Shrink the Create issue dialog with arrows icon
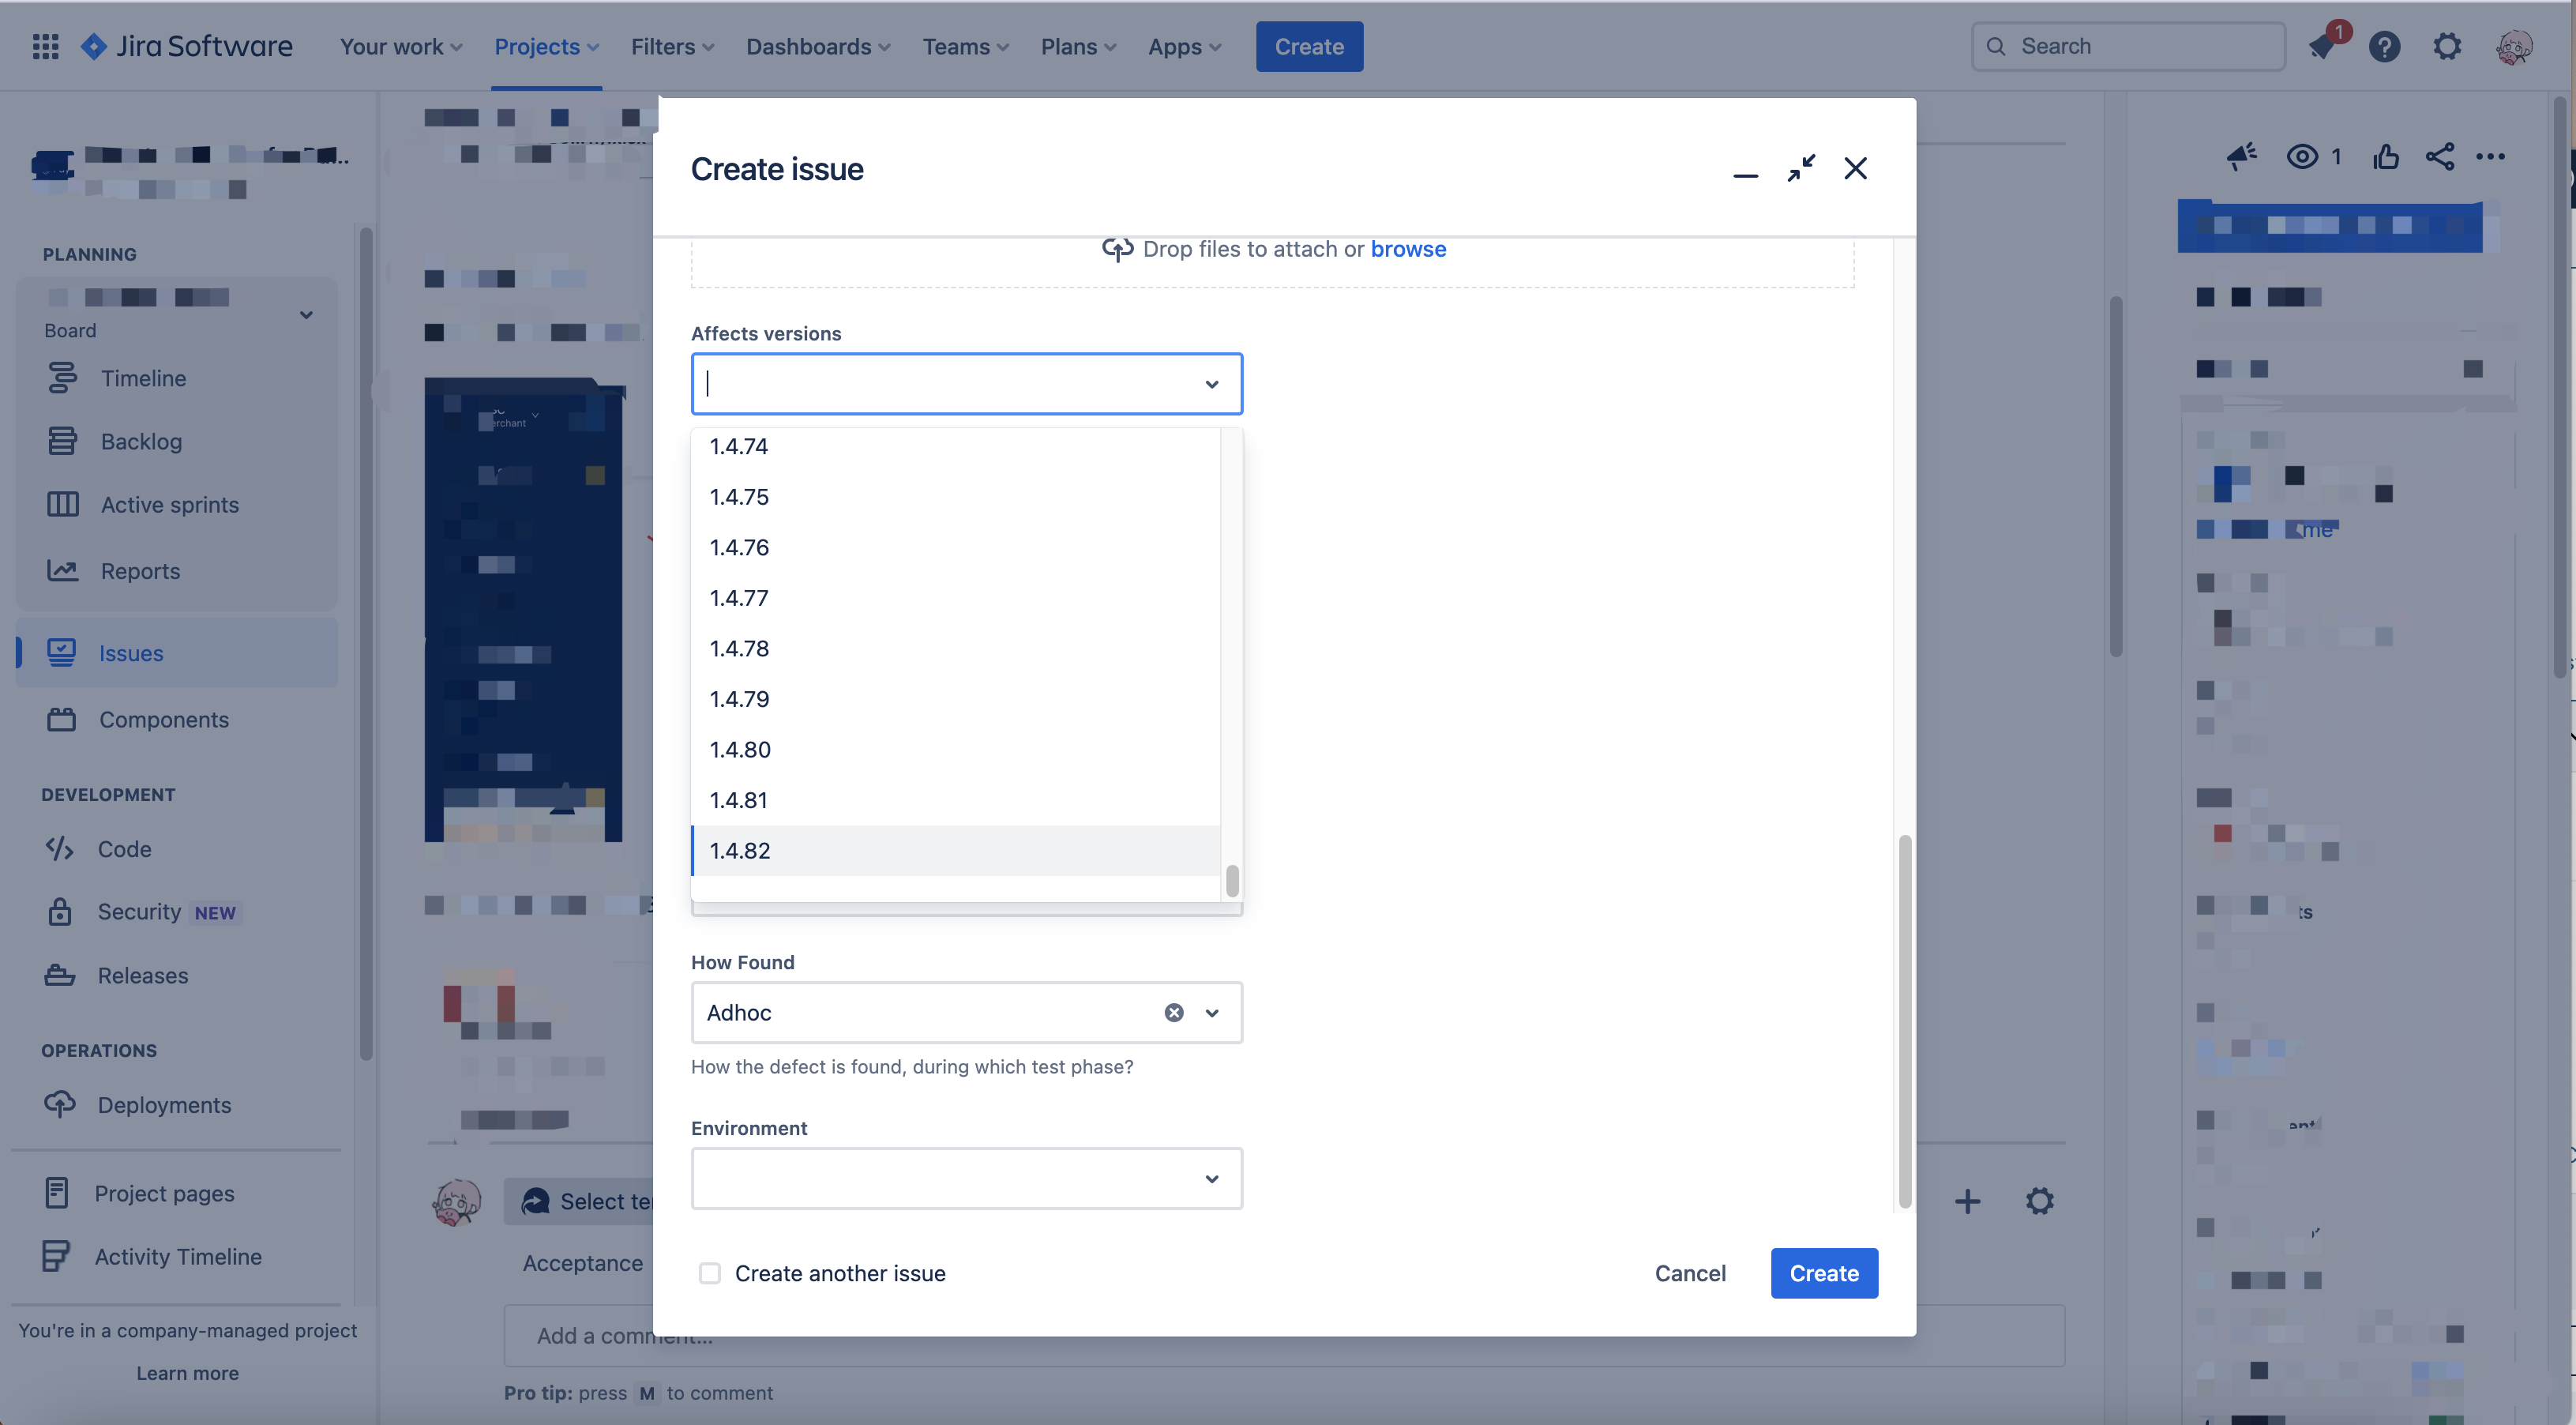 click(x=1801, y=168)
